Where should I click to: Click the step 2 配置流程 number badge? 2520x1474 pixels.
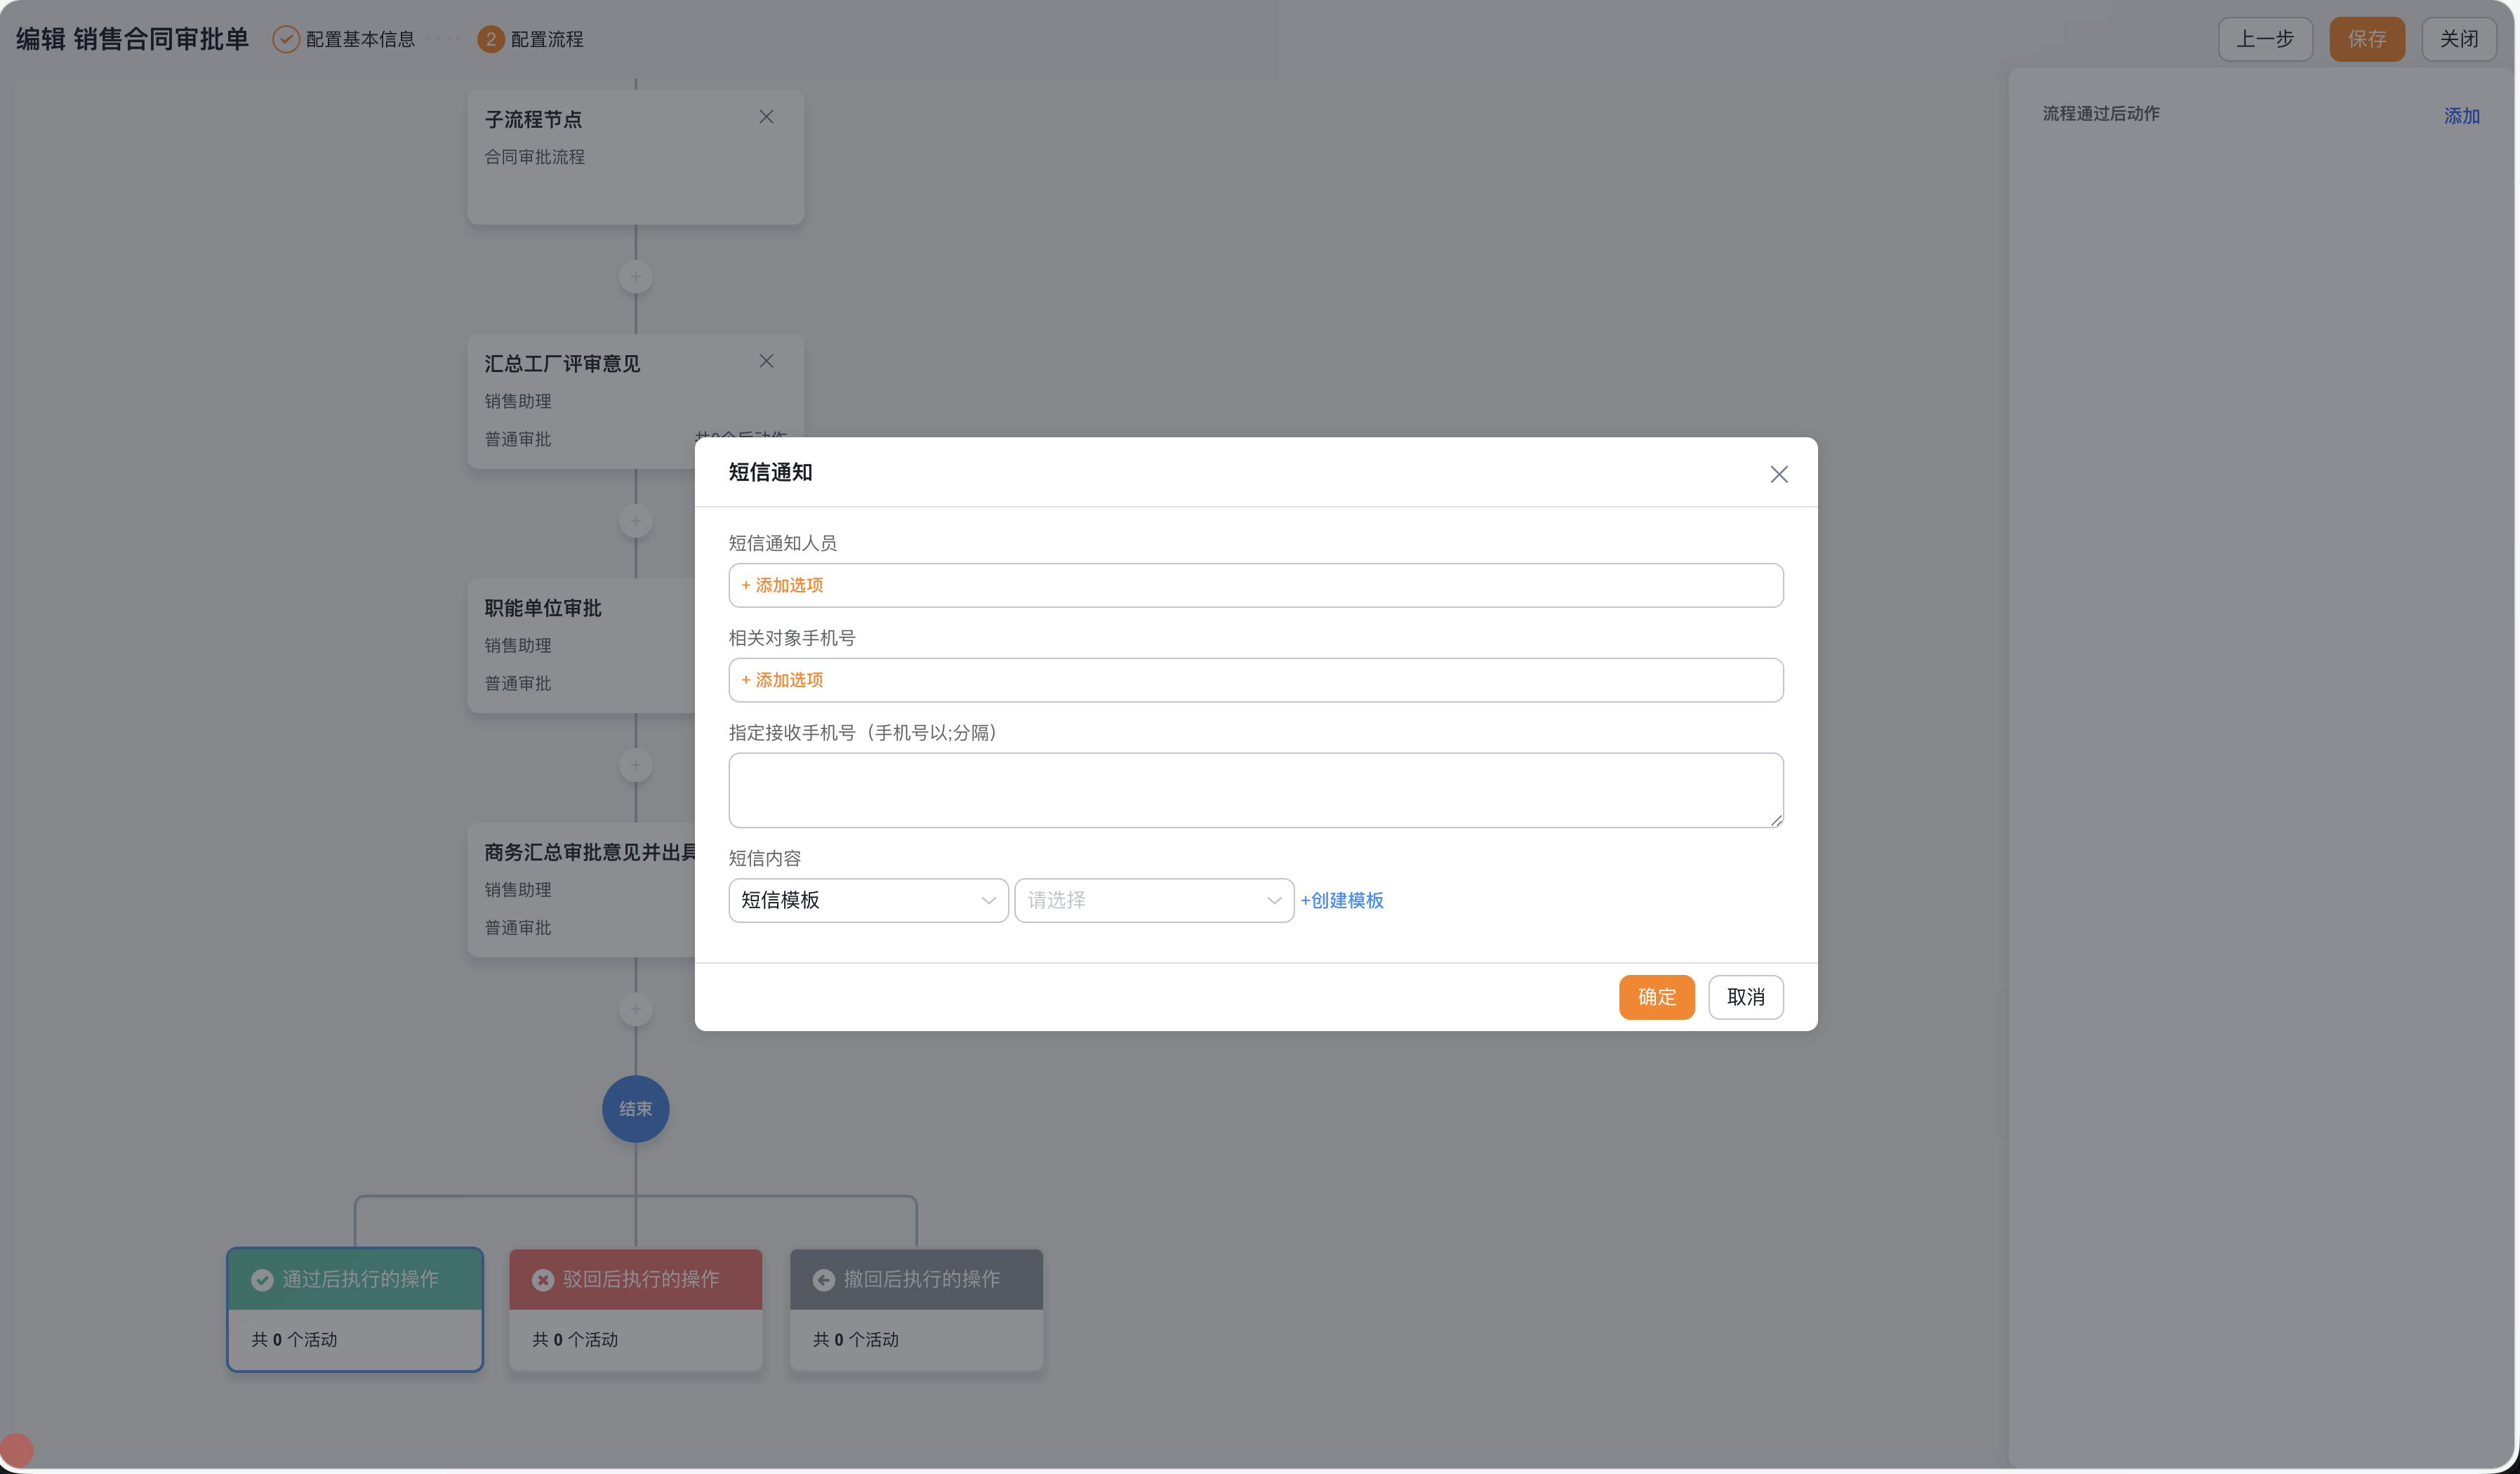click(491, 39)
